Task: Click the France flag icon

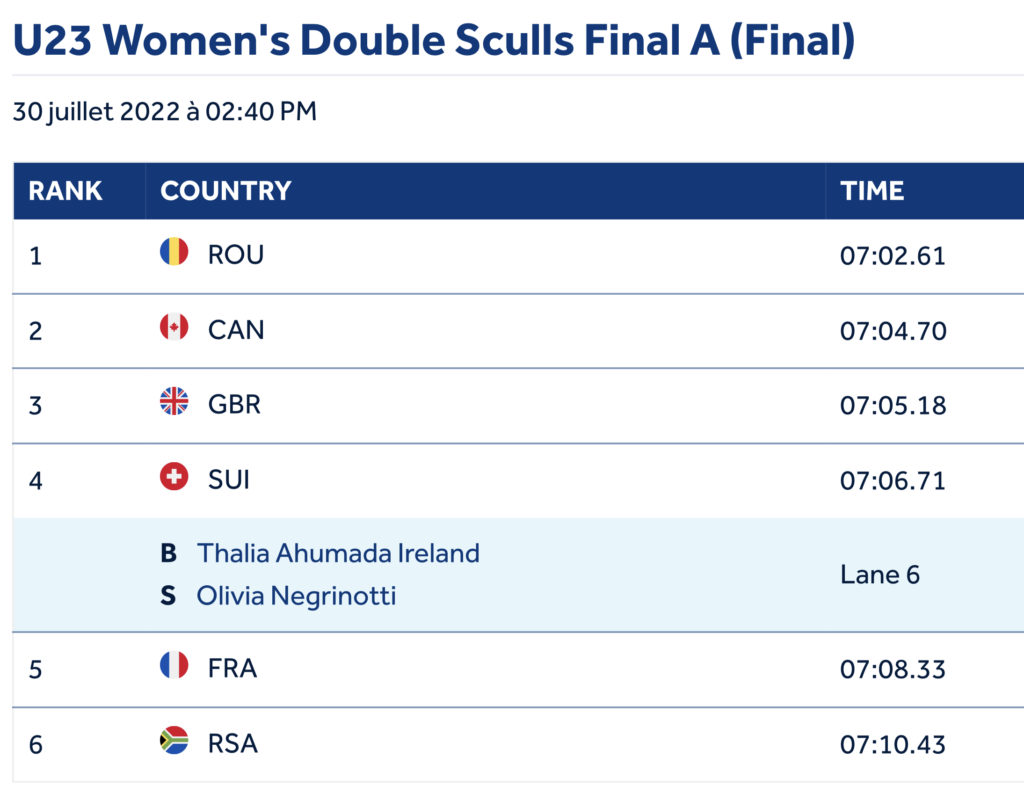Action: (174, 666)
